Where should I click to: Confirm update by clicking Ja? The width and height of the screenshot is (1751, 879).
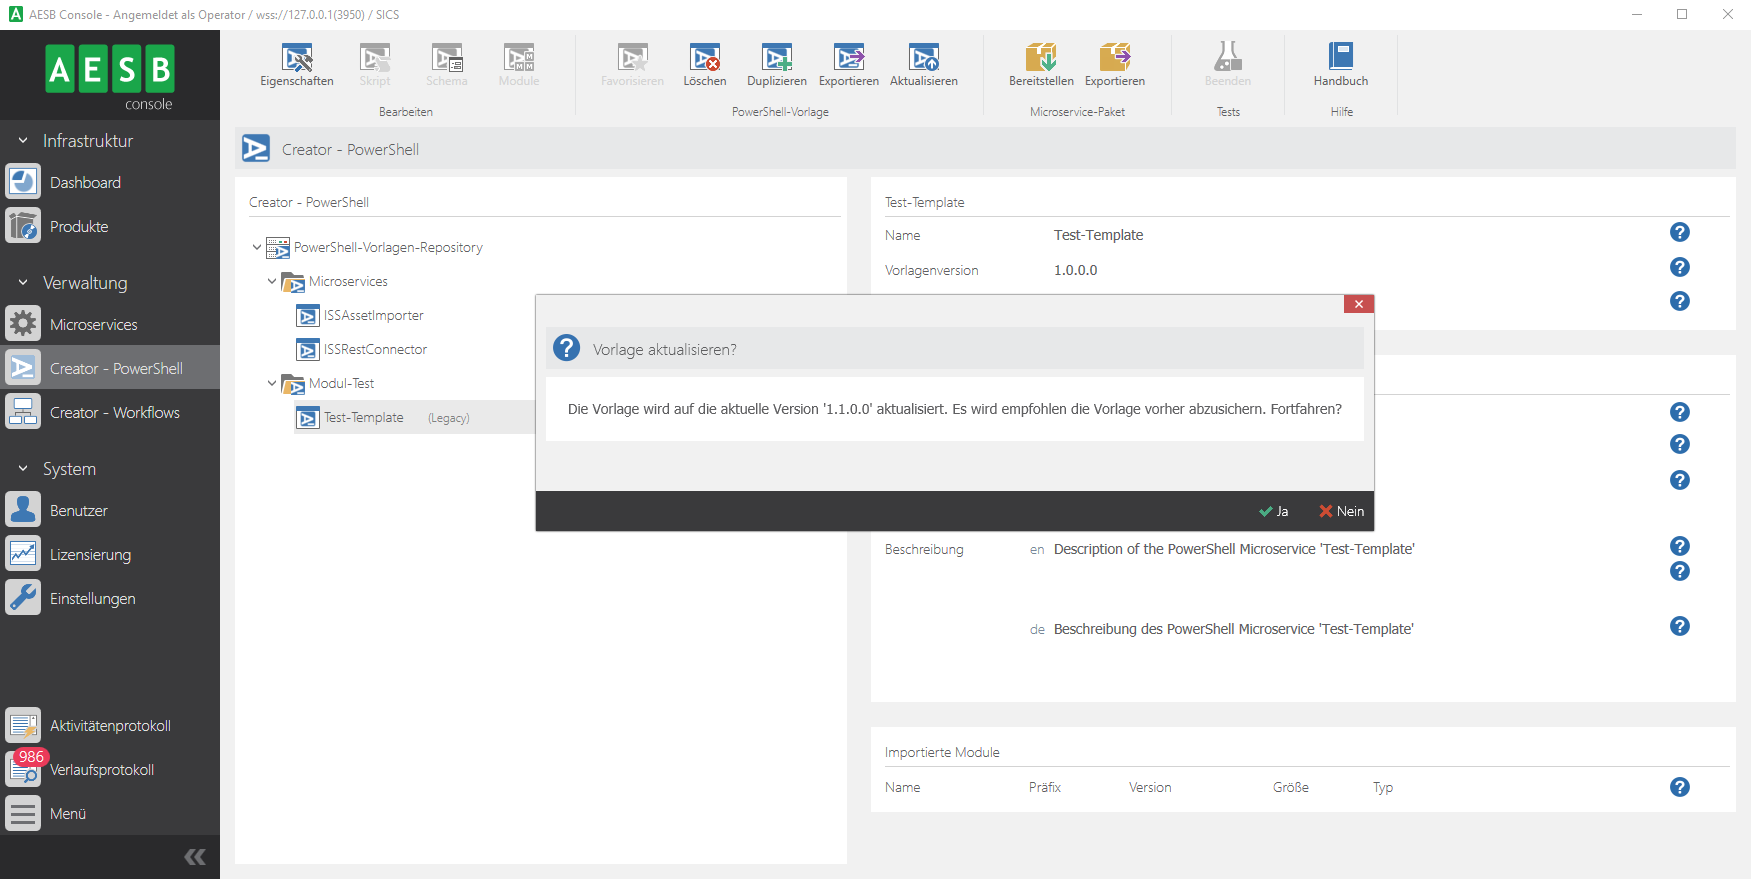[1273, 511]
